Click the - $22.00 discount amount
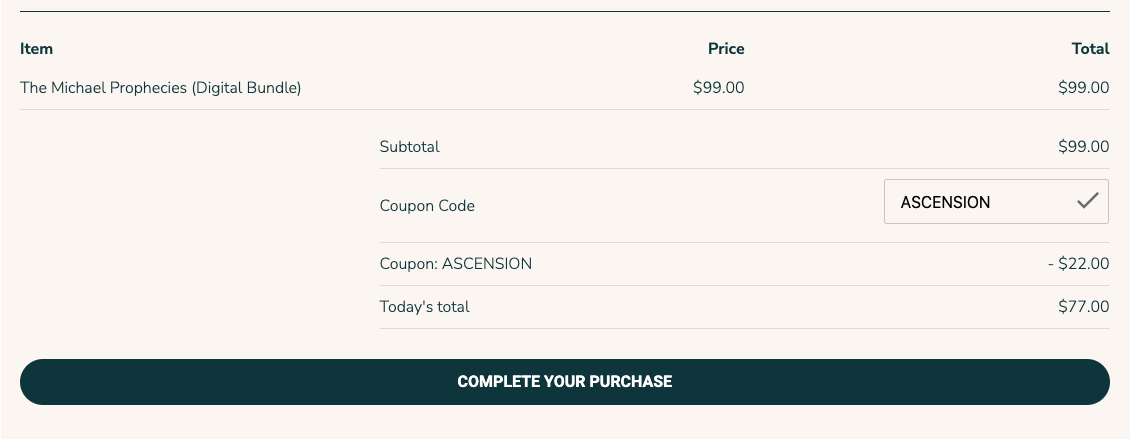Viewport: 1145px width, 439px height. 1079,264
